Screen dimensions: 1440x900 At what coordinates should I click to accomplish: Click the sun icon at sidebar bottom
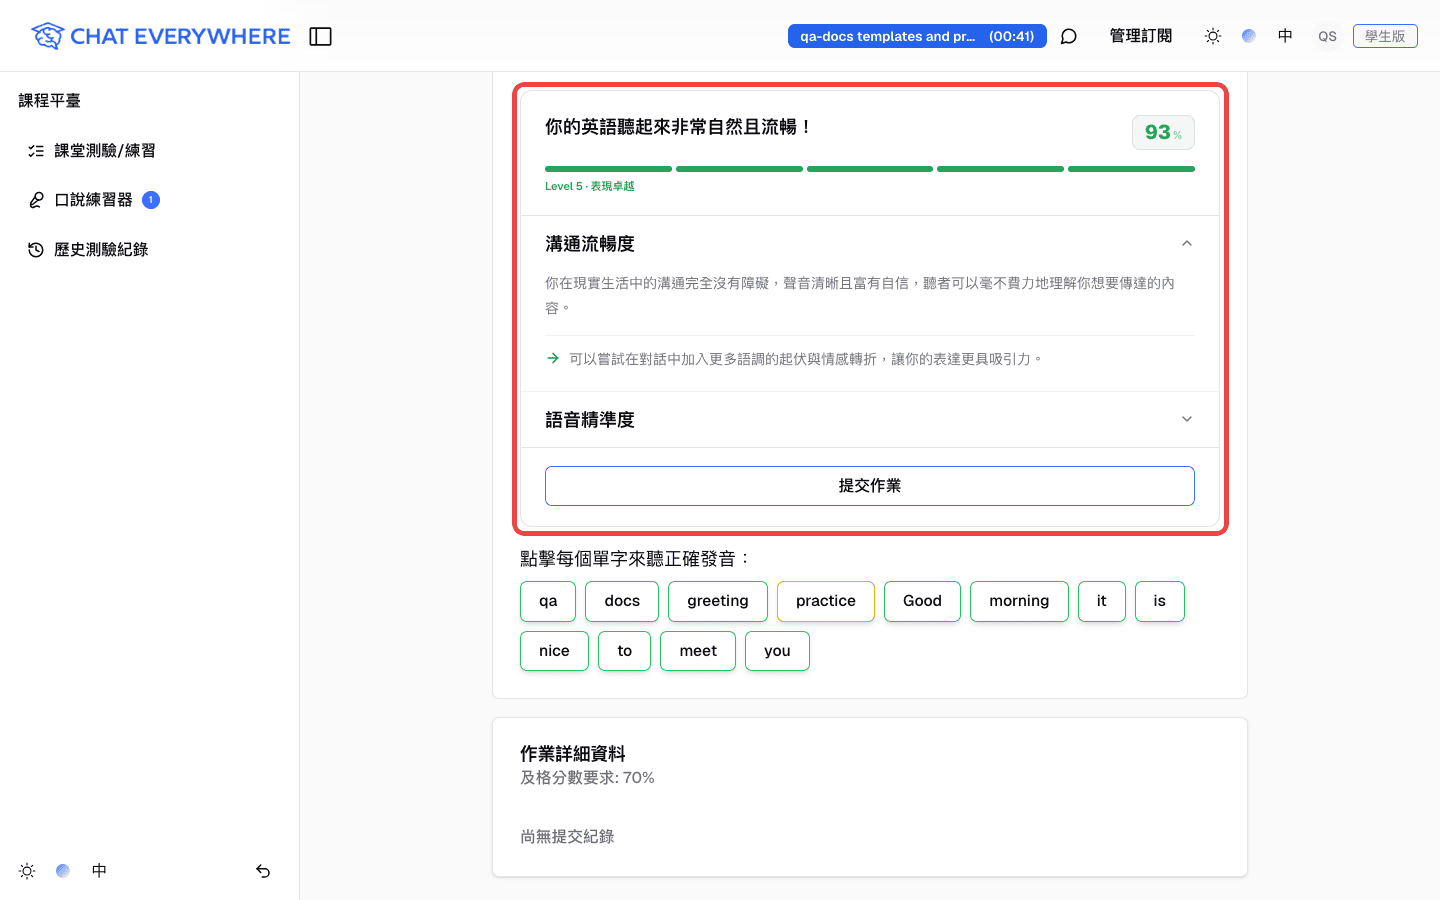(27, 871)
